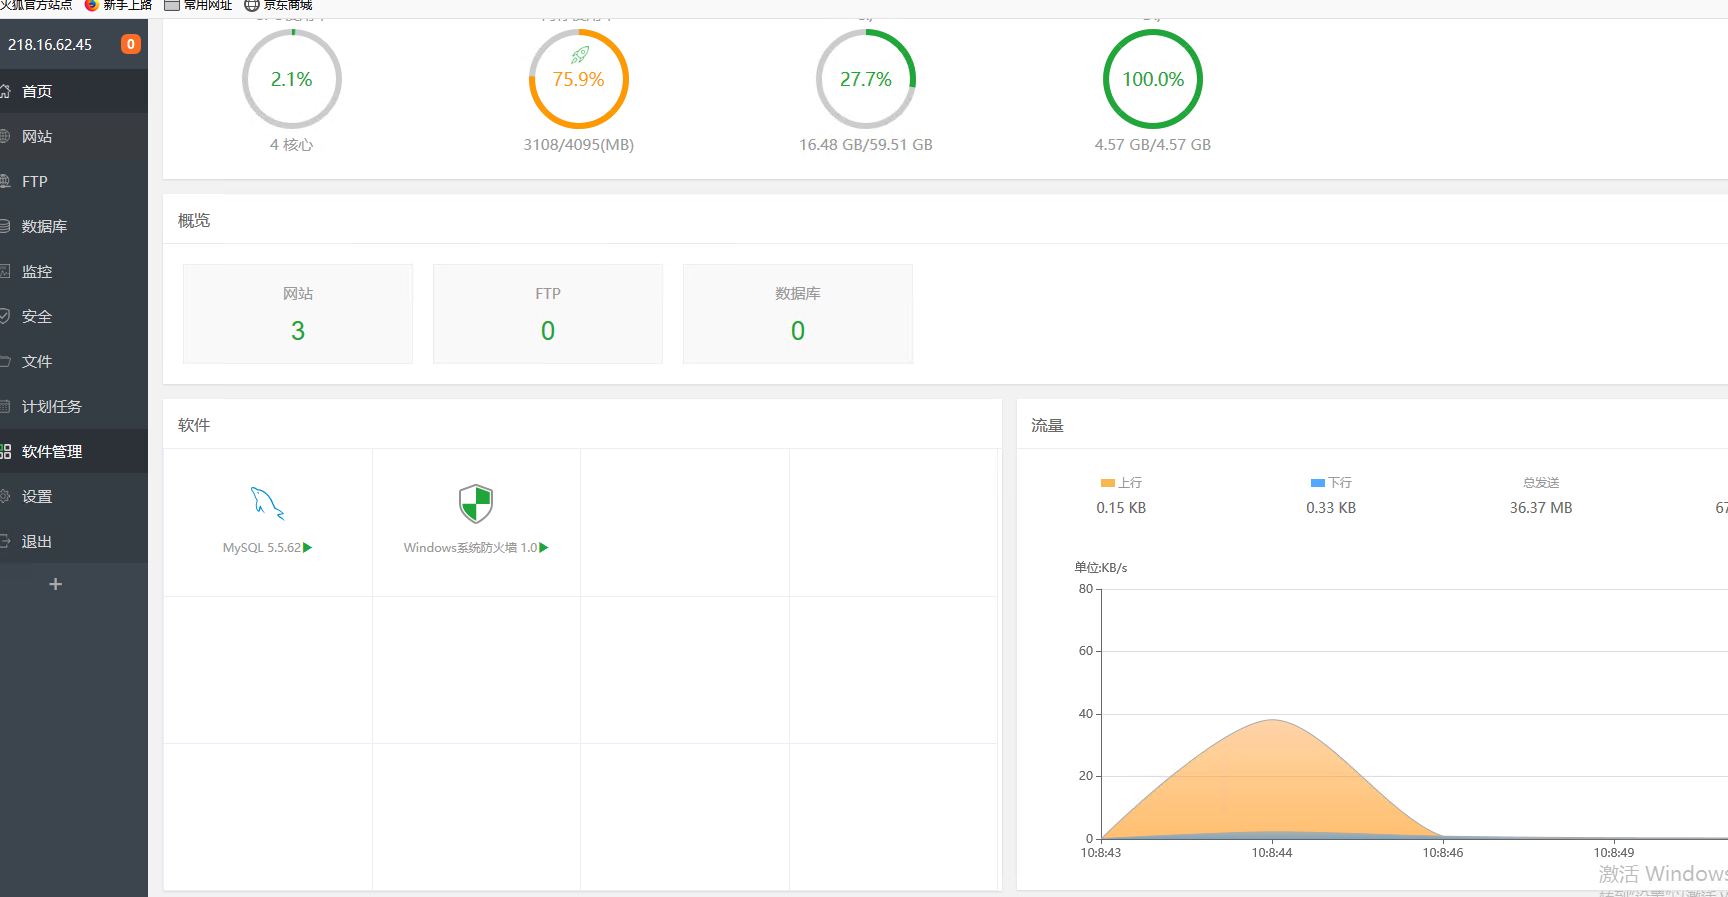The height and width of the screenshot is (897, 1728).
Task: Click the rocket icon in memory gauge
Action: (580, 55)
